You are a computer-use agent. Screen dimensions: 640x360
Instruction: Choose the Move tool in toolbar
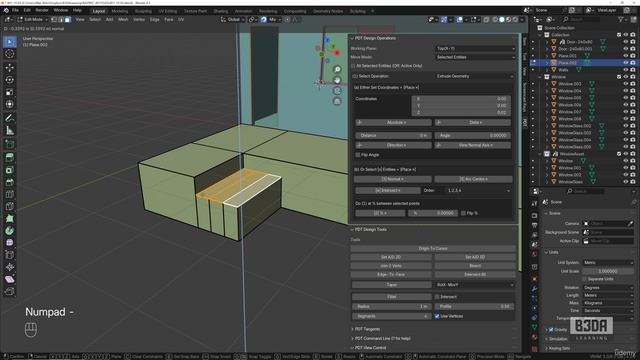click(x=10, y=67)
